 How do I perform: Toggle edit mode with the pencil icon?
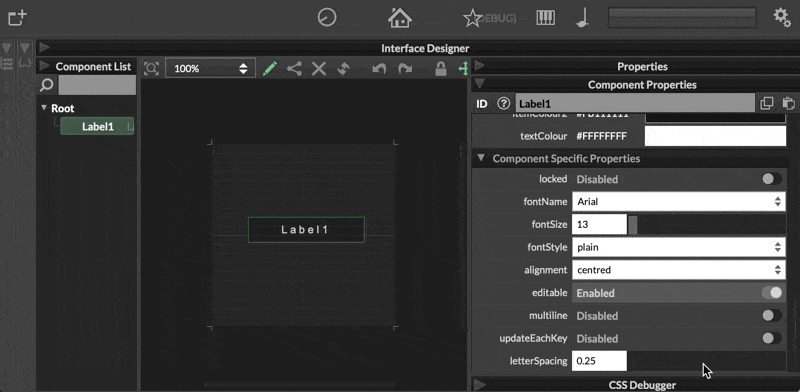(270, 68)
